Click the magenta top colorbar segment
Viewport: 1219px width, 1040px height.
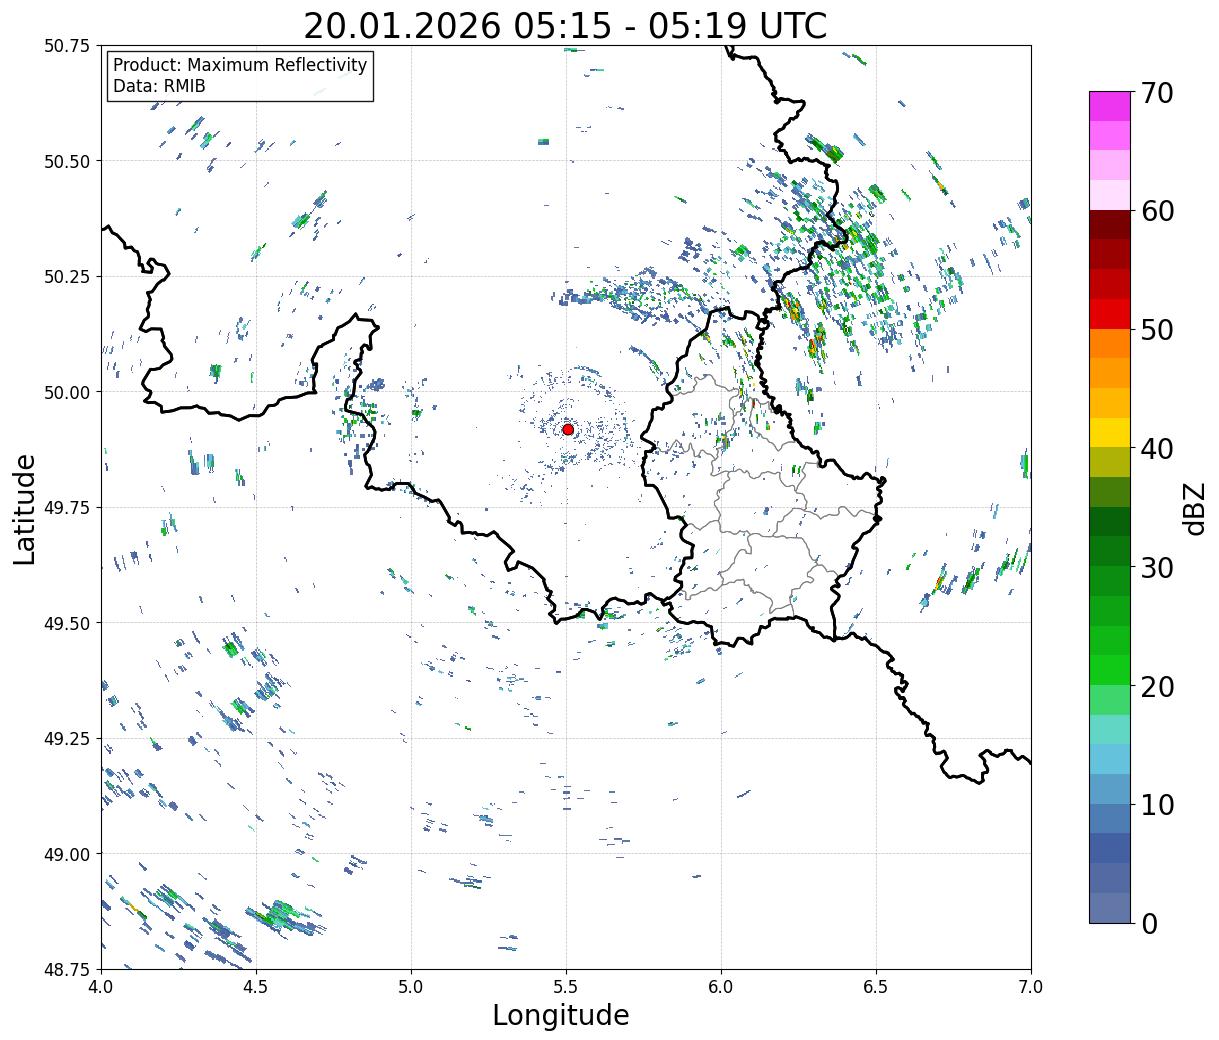[x=1110, y=106]
